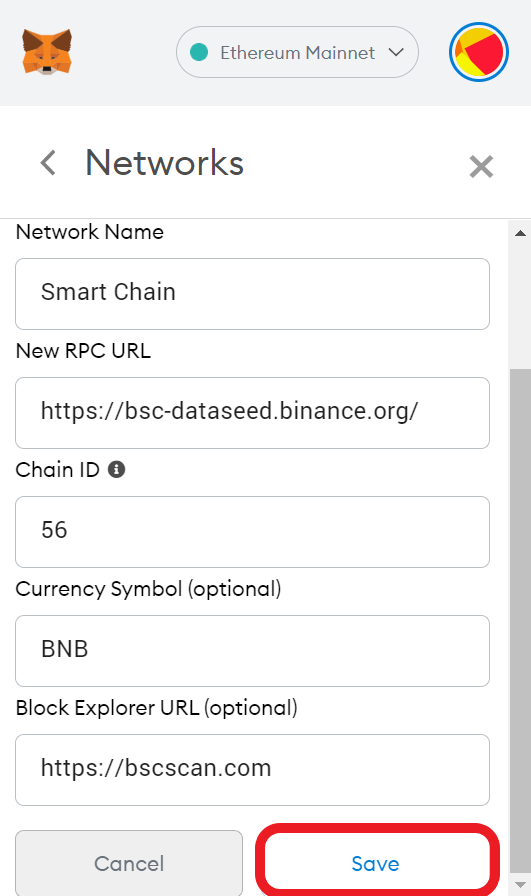This screenshot has height=896, width=531.
Task: Click the New RPC URL input field
Action: (x=253, y=413)
